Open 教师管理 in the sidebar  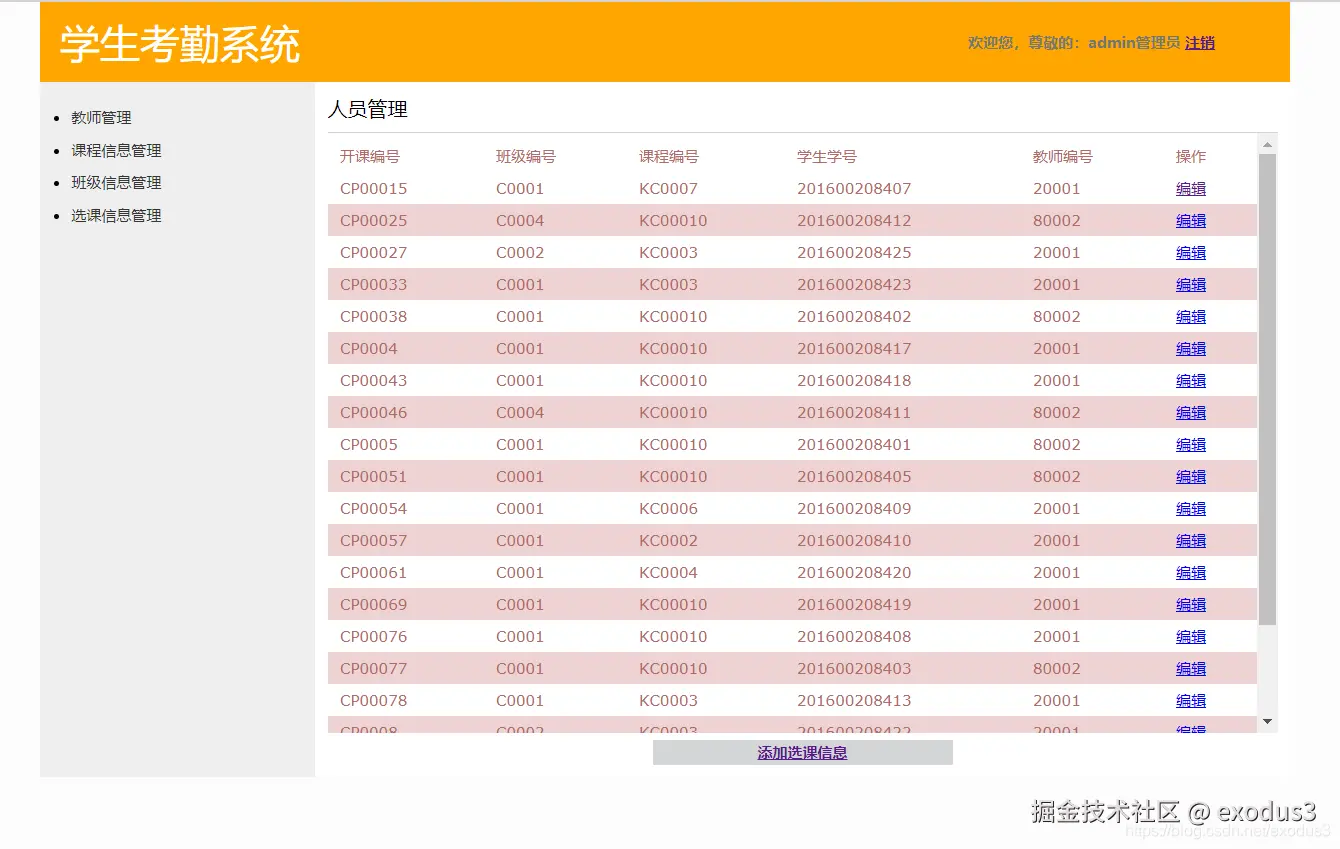101,118
